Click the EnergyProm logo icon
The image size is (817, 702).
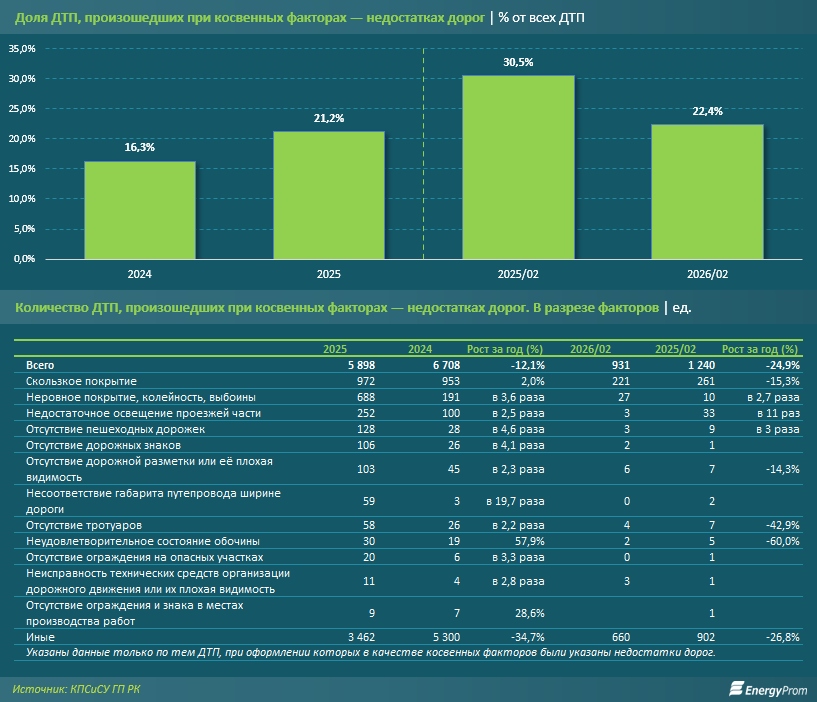coord(736,688)
